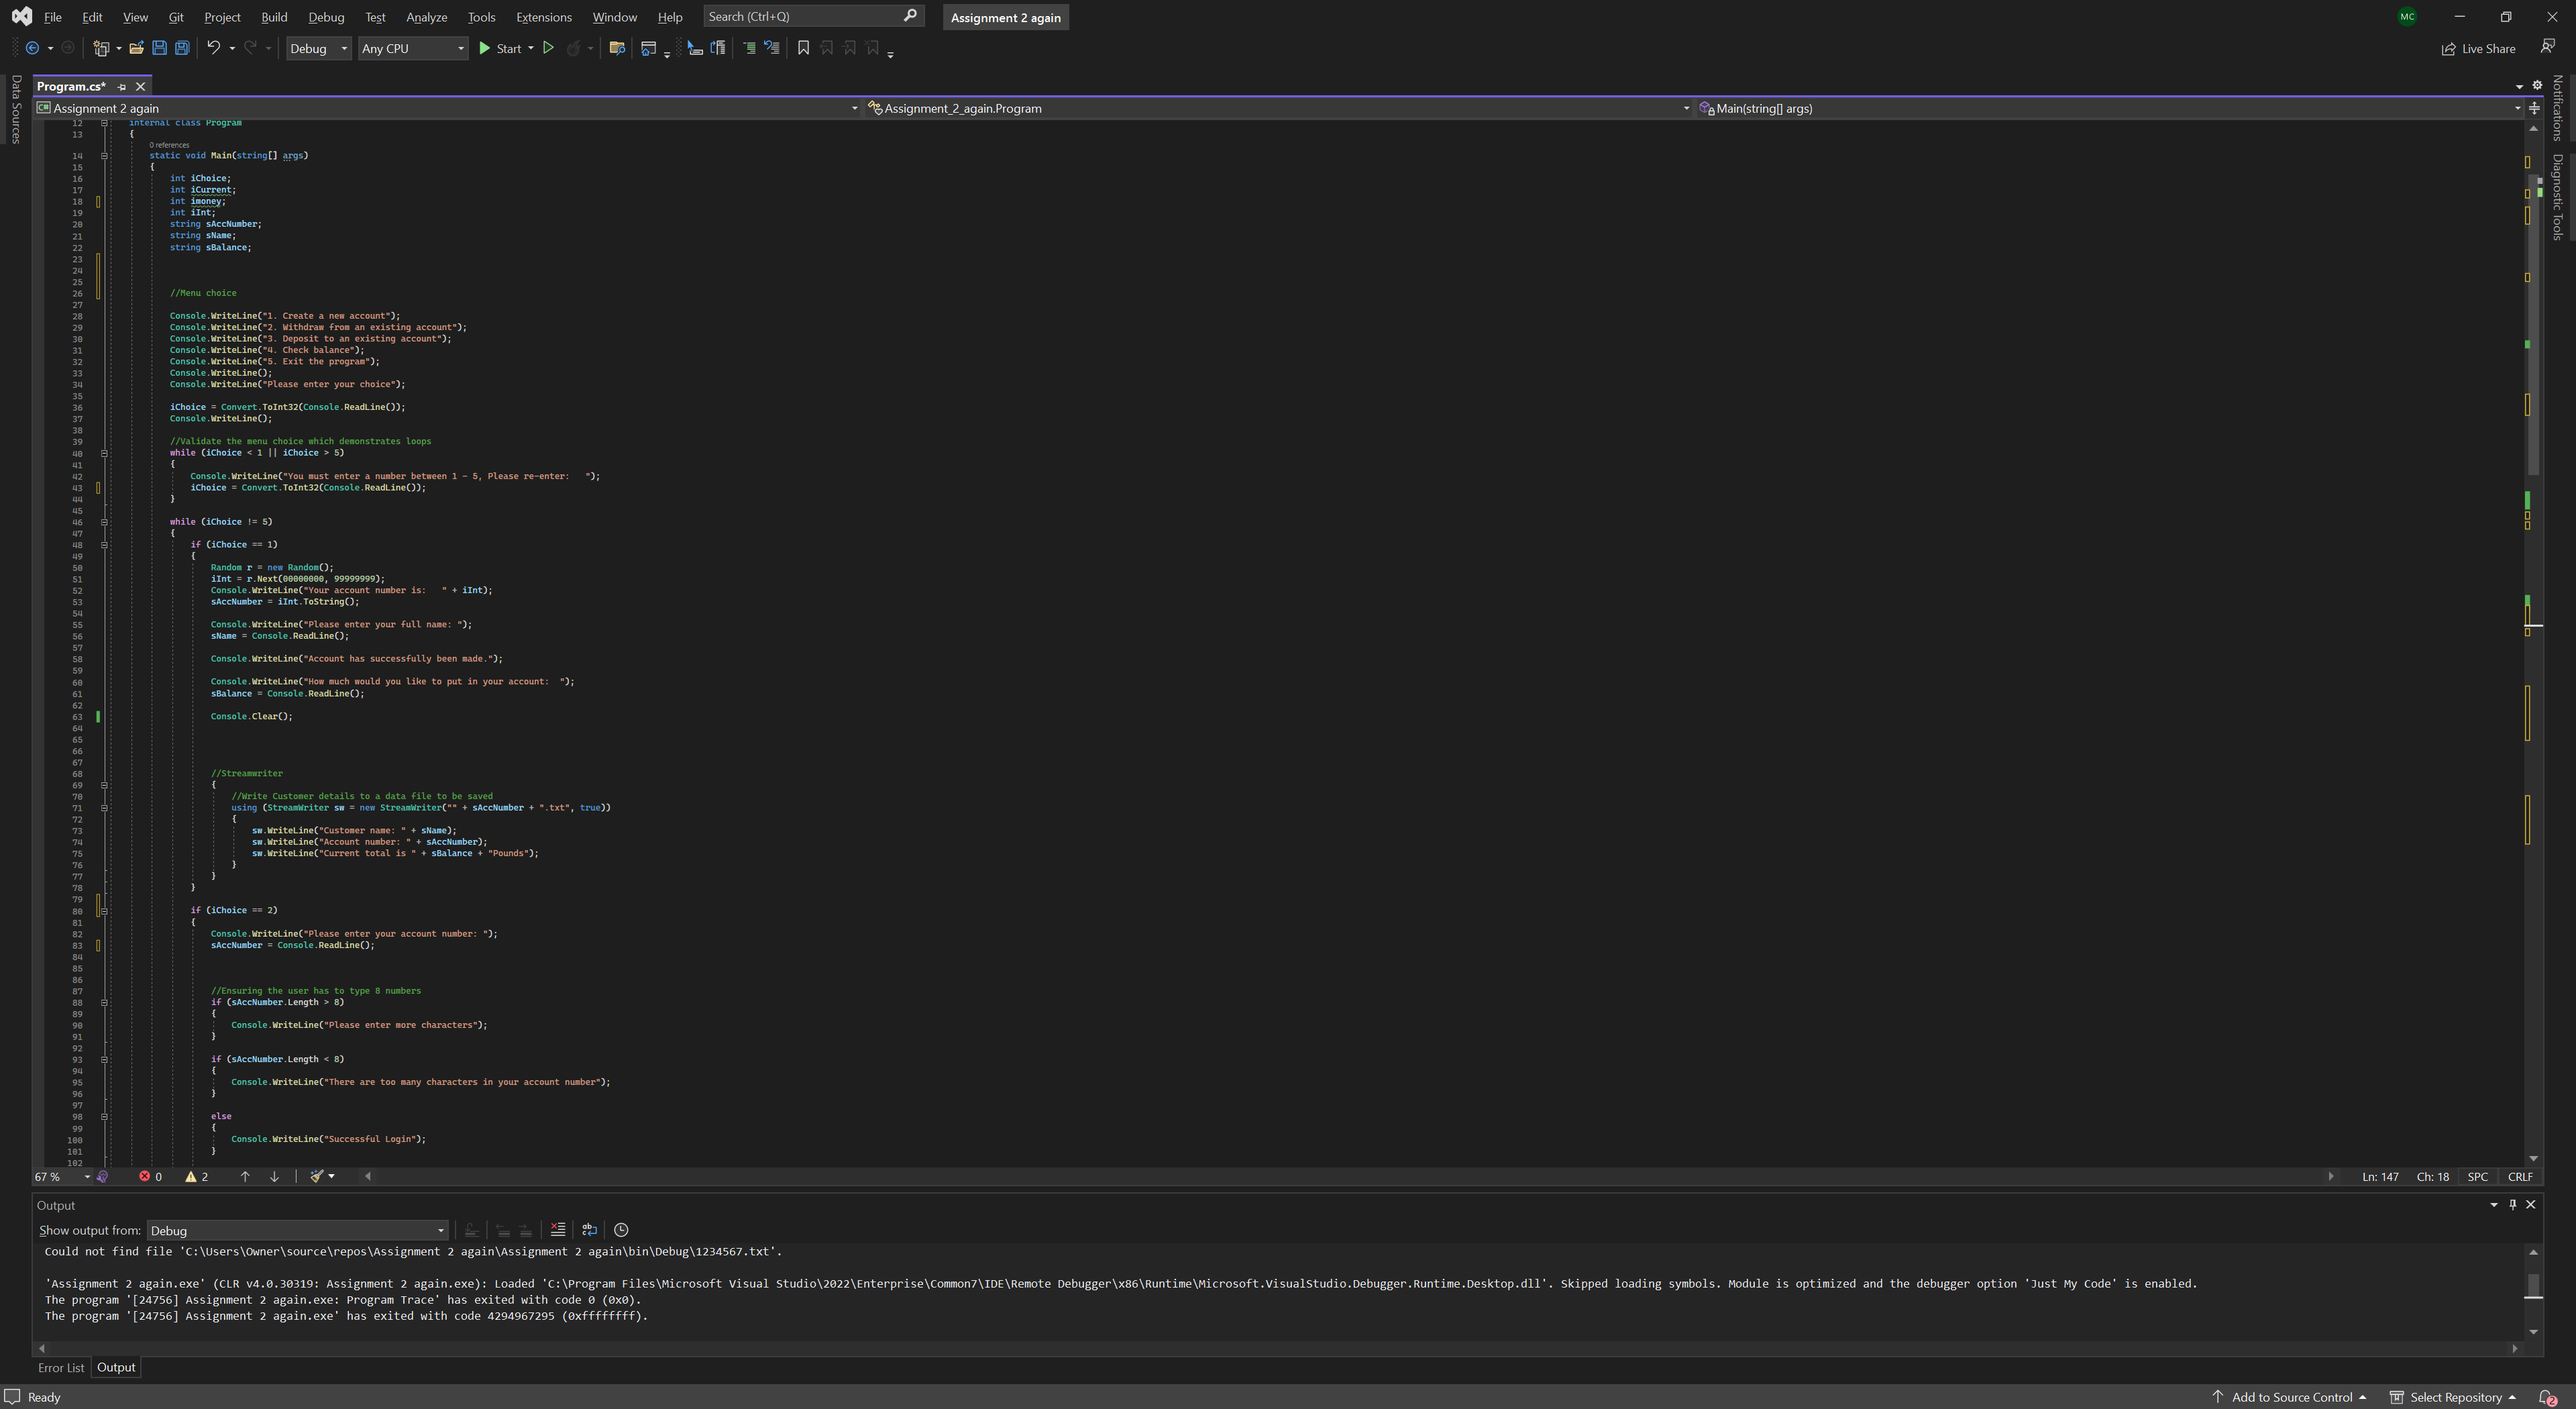Image resolution: width=2576 pixels, height=1409 pixels.
Task: Click the Undo arrow icon
Action: tap(213, 48)
